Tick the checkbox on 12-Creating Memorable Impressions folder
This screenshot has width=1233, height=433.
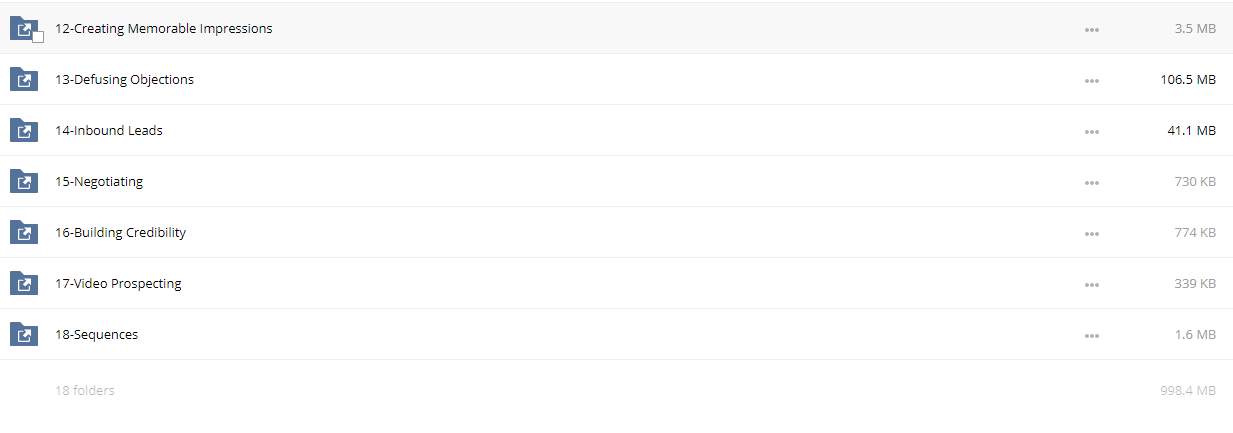tap(38, 37)
